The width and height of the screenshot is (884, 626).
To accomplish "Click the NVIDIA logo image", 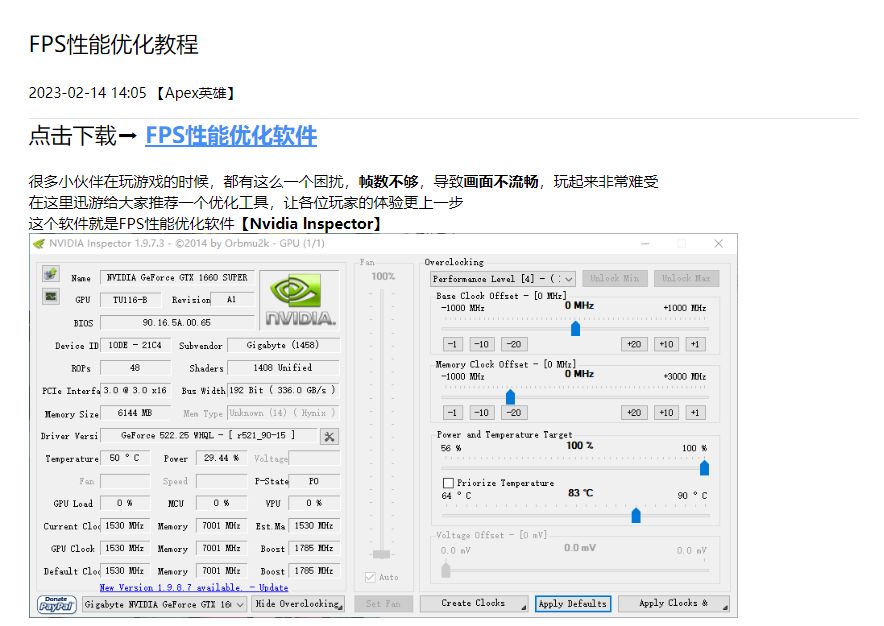I will coord(299,300).
